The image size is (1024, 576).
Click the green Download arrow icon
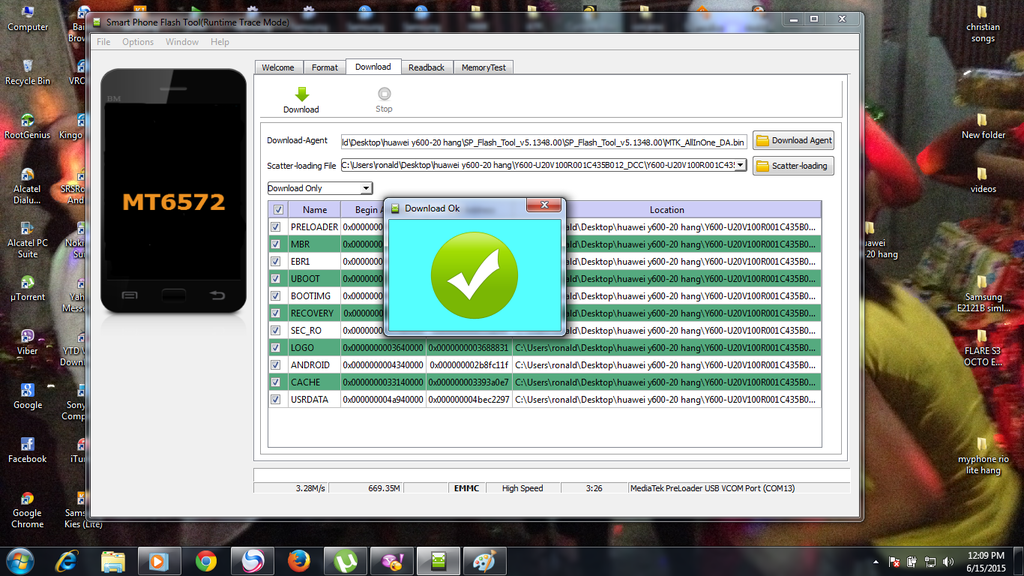301,94
